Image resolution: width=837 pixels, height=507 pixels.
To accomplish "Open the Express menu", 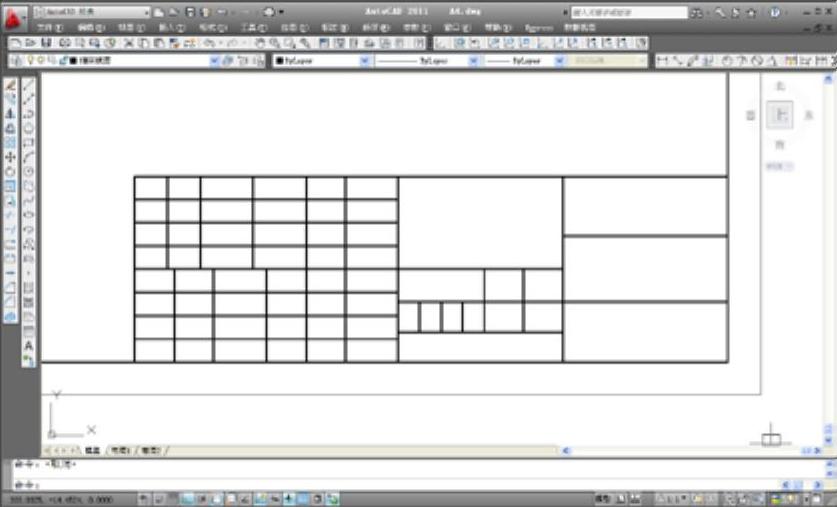I will pyautogui.click(x=538, y=28).
